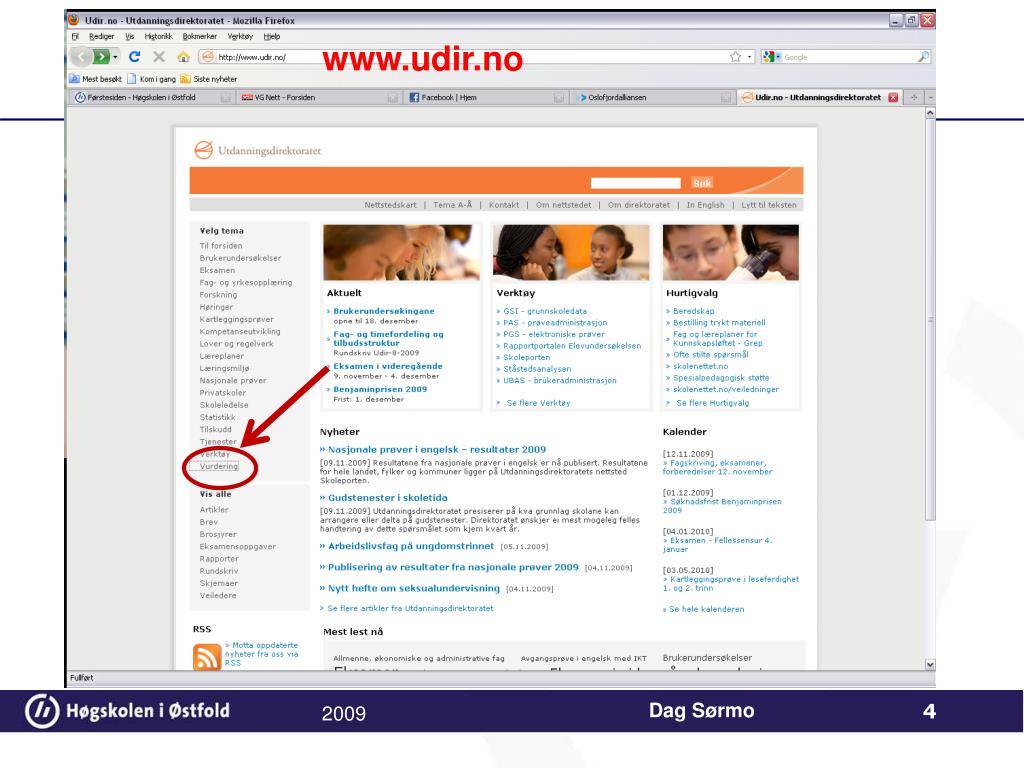Viewport: 1024px width, 768px height.
Task: Click the Hurtigvalg microscope photo
Action: (731, 252)
